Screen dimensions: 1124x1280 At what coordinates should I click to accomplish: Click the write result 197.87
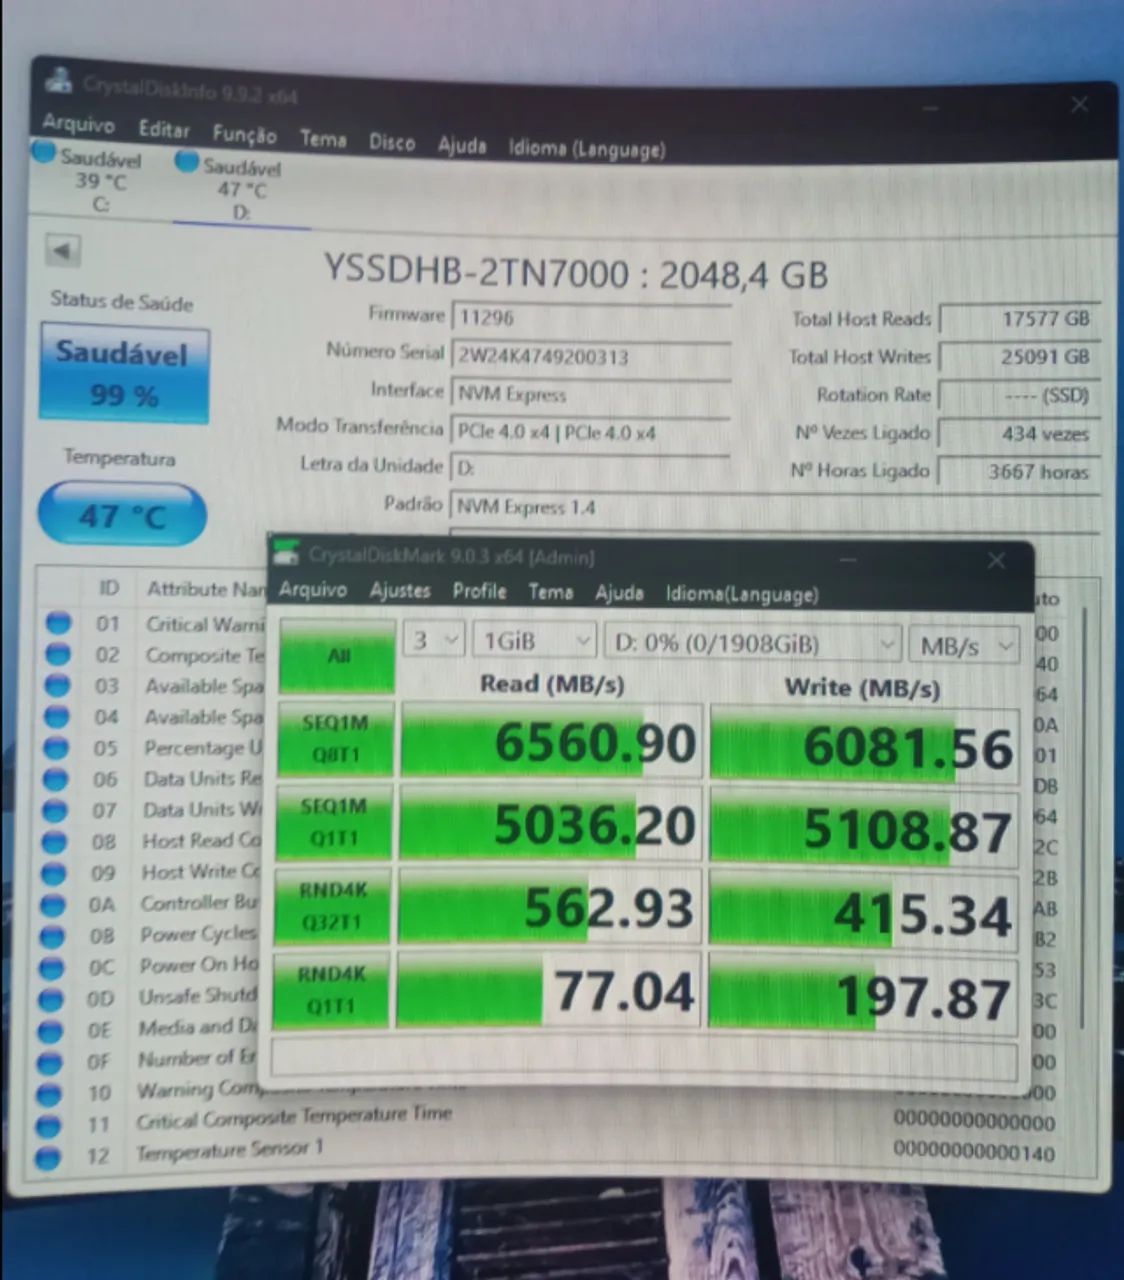[863, 998]
